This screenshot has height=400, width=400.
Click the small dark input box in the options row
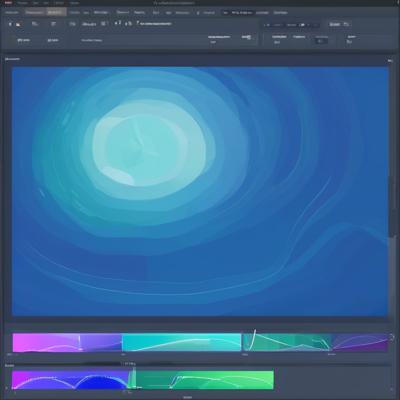pyautogui.click(x=321, y=41)
